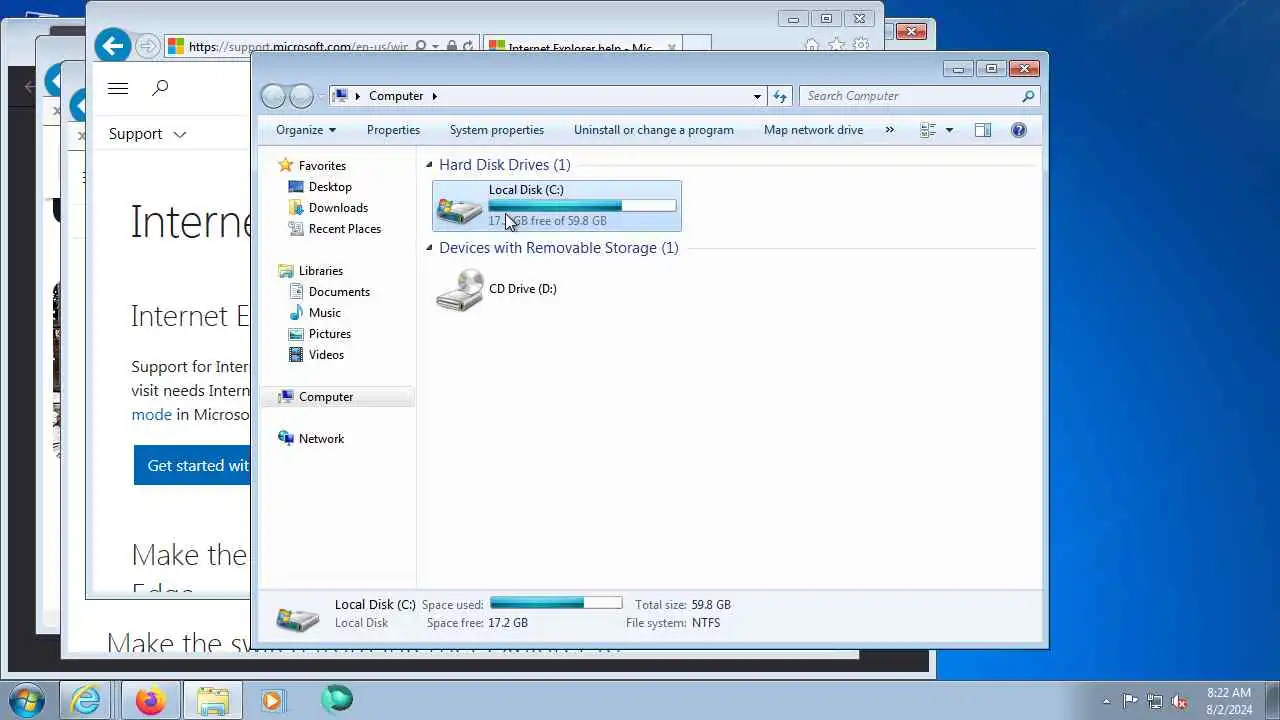Show more toolbar commands chevron
Viewport: 1280px width, 720px height.
pyautogui.click(x=889, y=130)
